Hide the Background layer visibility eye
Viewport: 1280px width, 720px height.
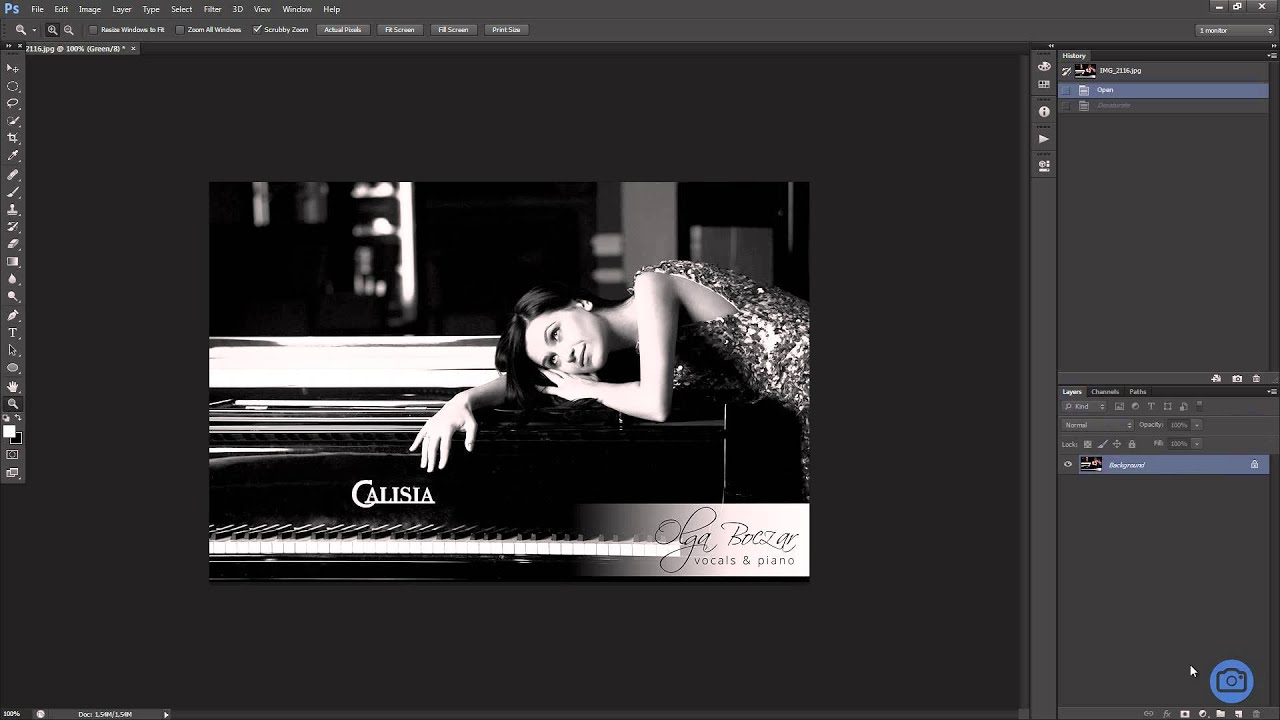pos(1068,464)
